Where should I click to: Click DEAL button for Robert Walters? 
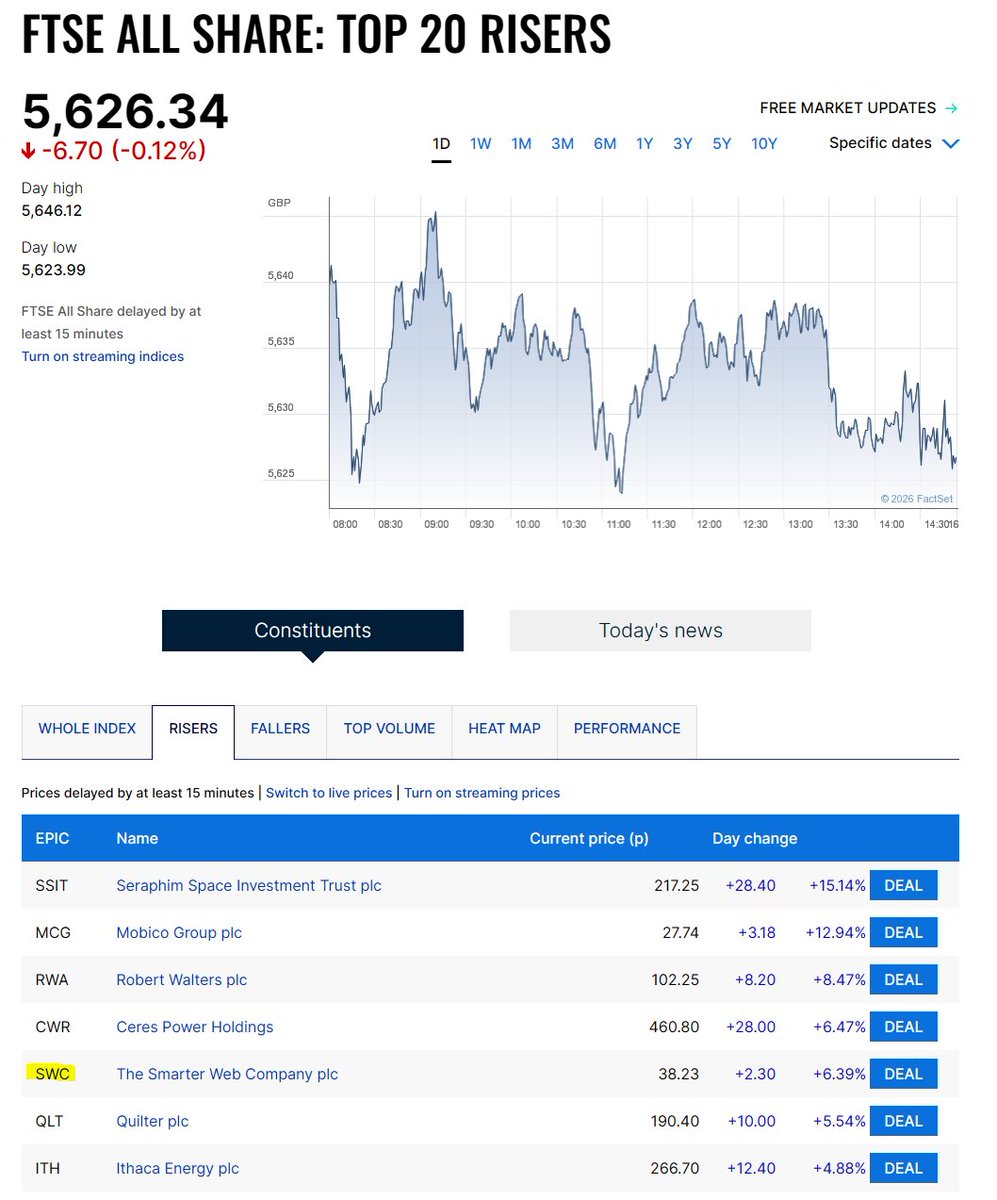(903, 980)
